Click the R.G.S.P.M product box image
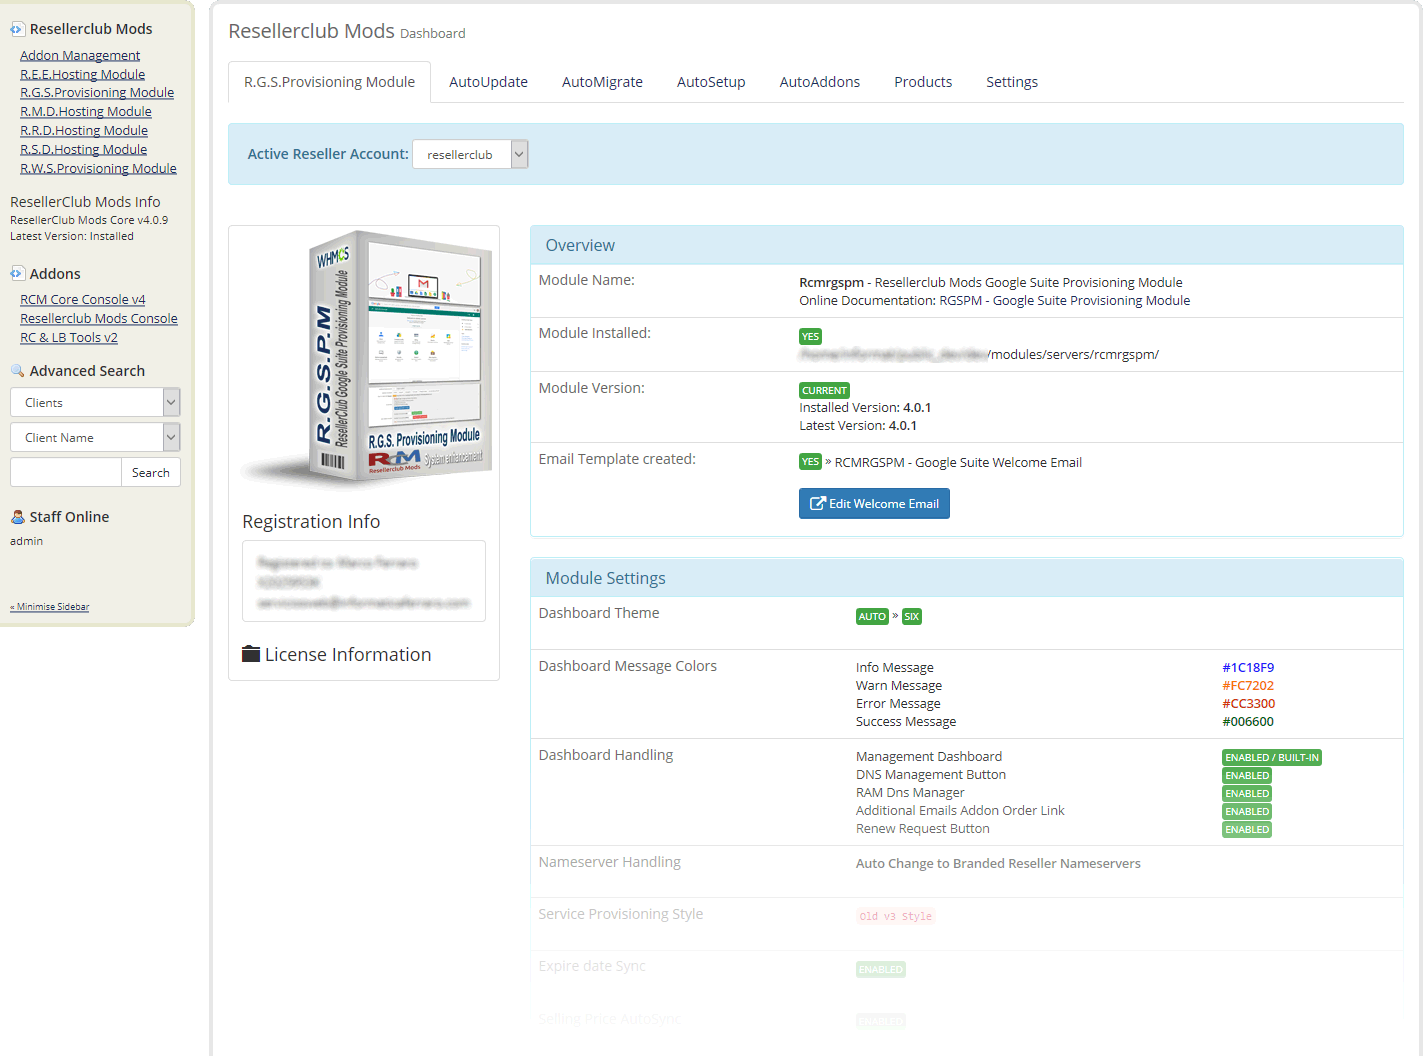 tap(366, 357)
